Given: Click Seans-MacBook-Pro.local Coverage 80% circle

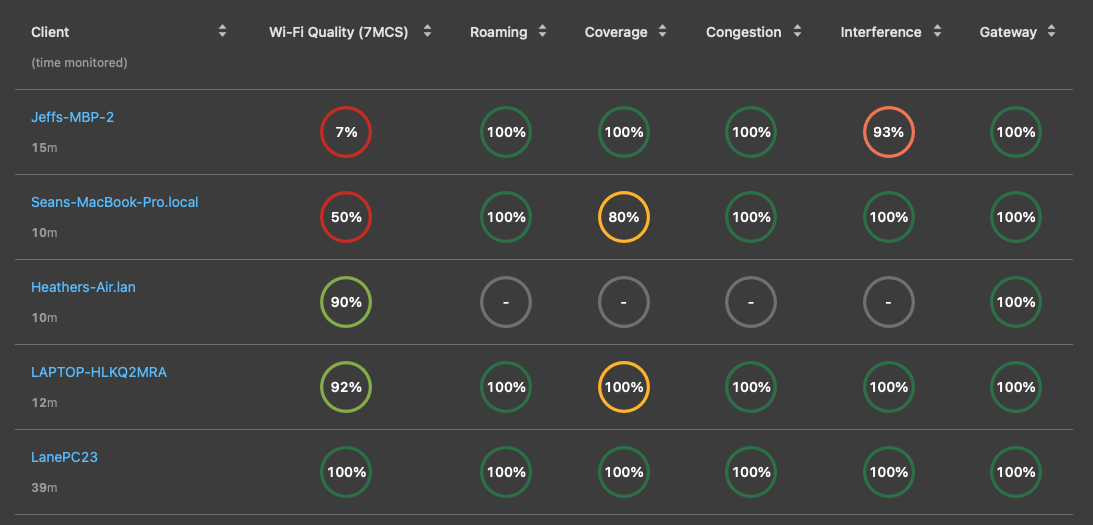Looking at the screenshot, I should (623, 217).
